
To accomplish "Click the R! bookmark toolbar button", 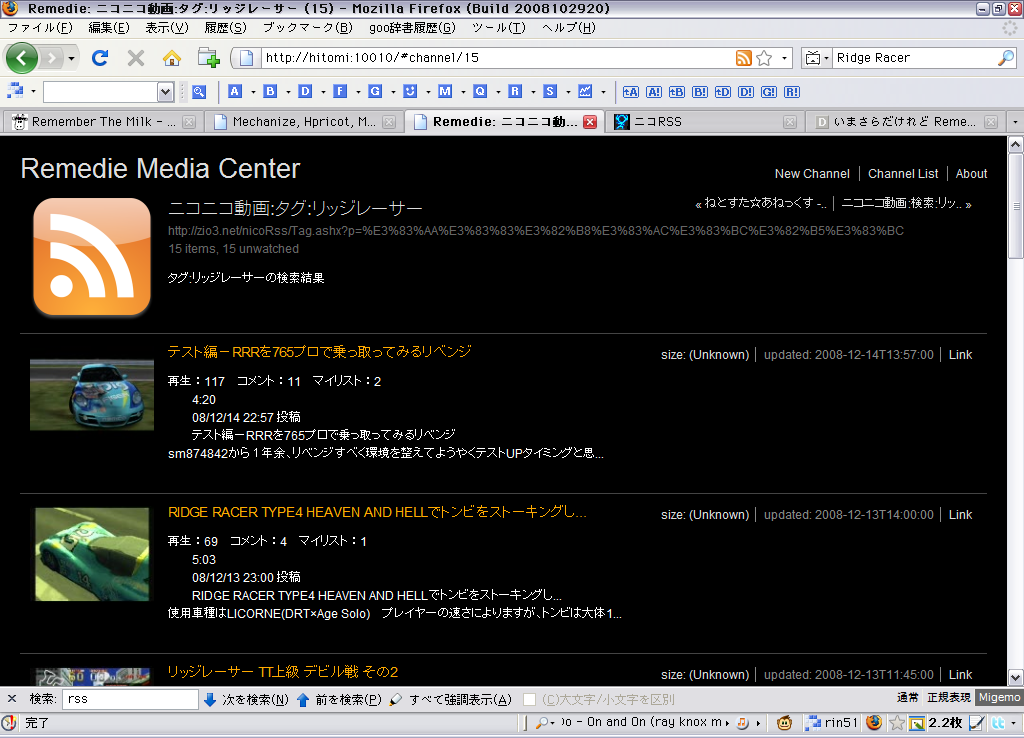I will (x=792, y=92).
